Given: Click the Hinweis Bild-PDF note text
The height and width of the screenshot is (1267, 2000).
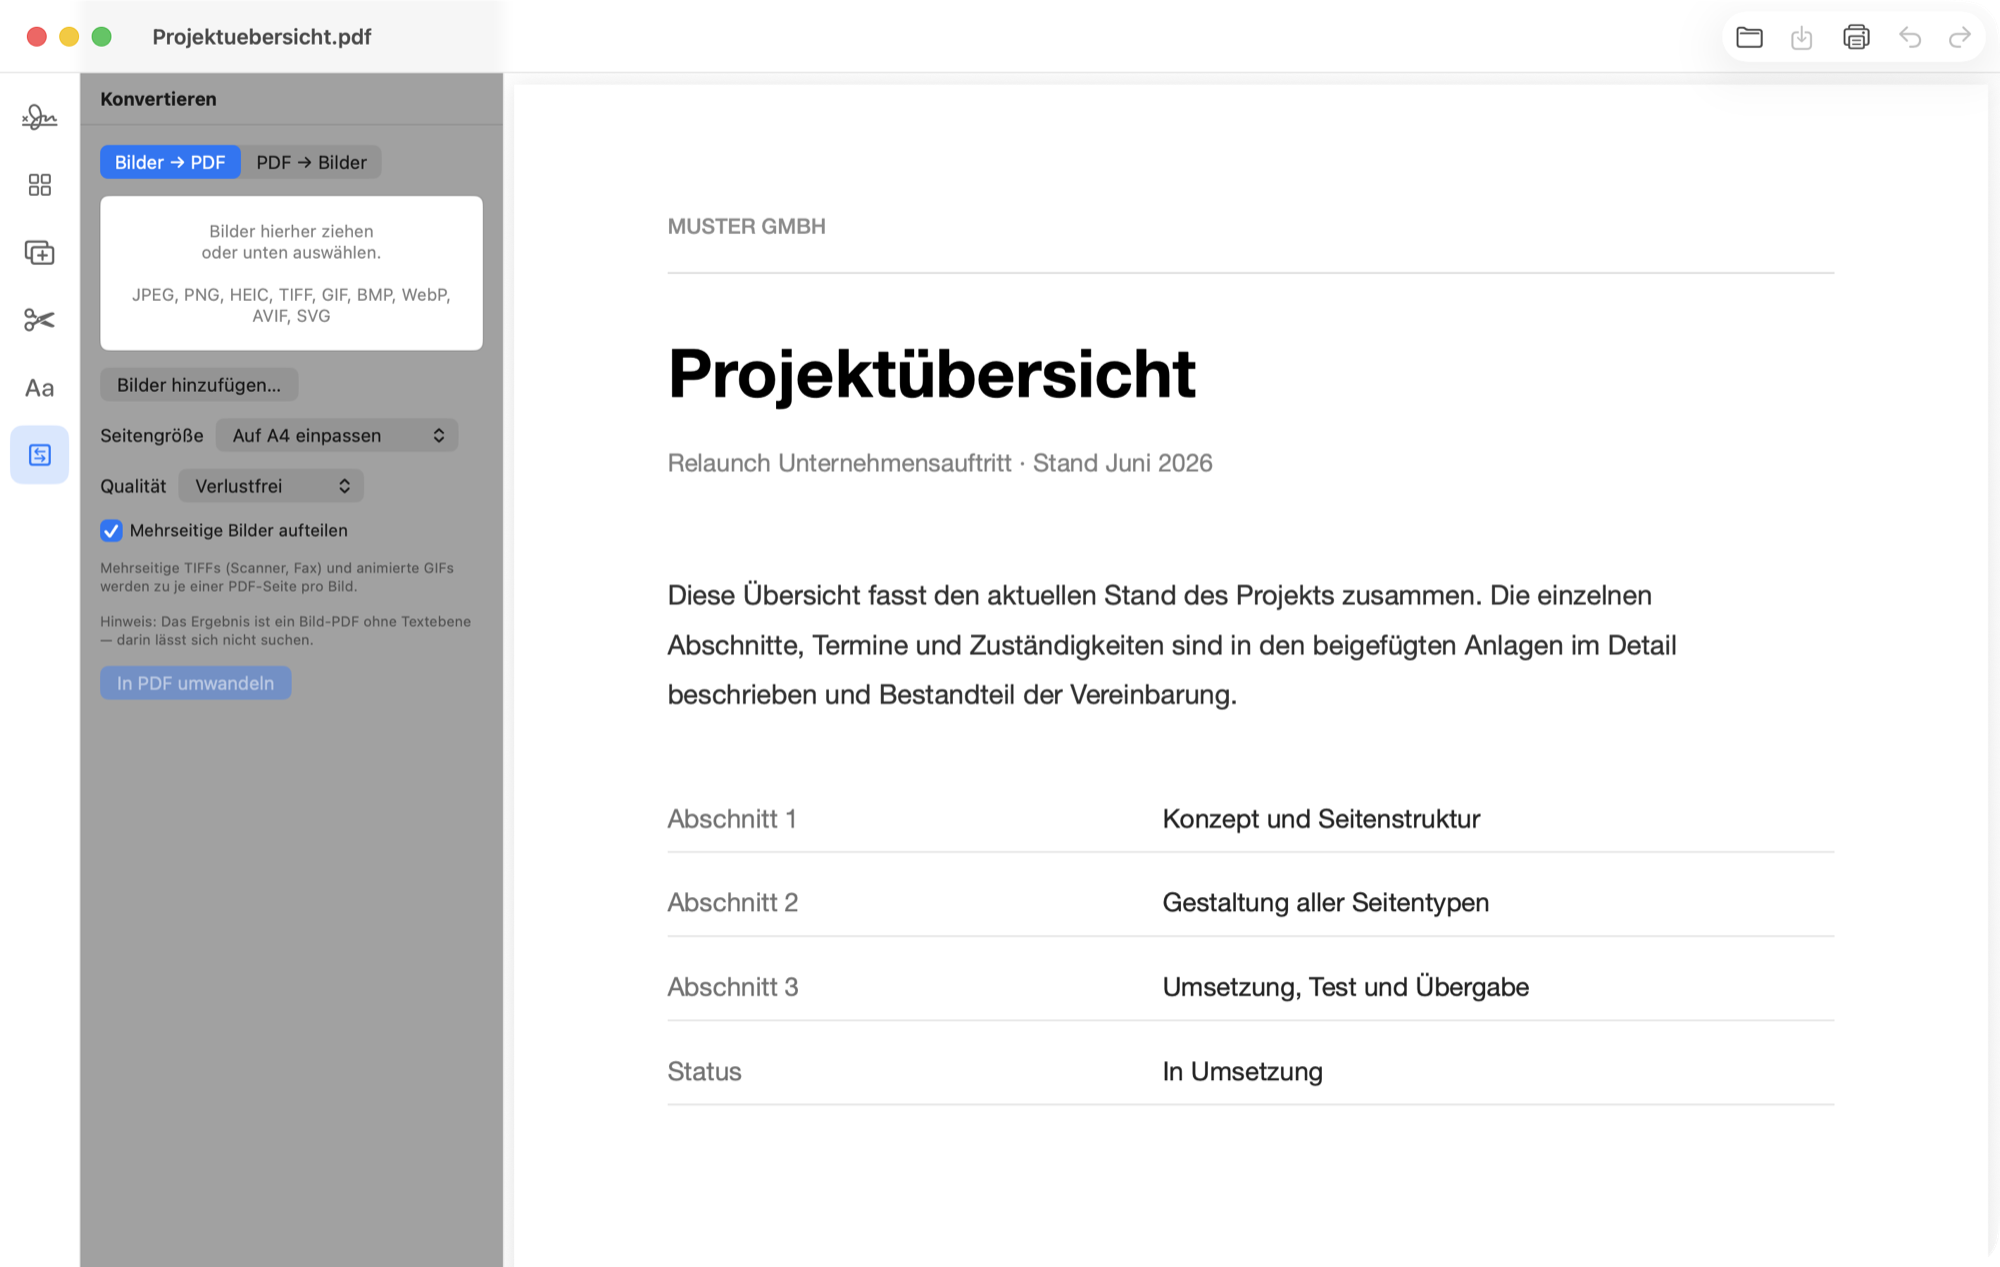Looking at the screenshot, I should tap(285, 631).
